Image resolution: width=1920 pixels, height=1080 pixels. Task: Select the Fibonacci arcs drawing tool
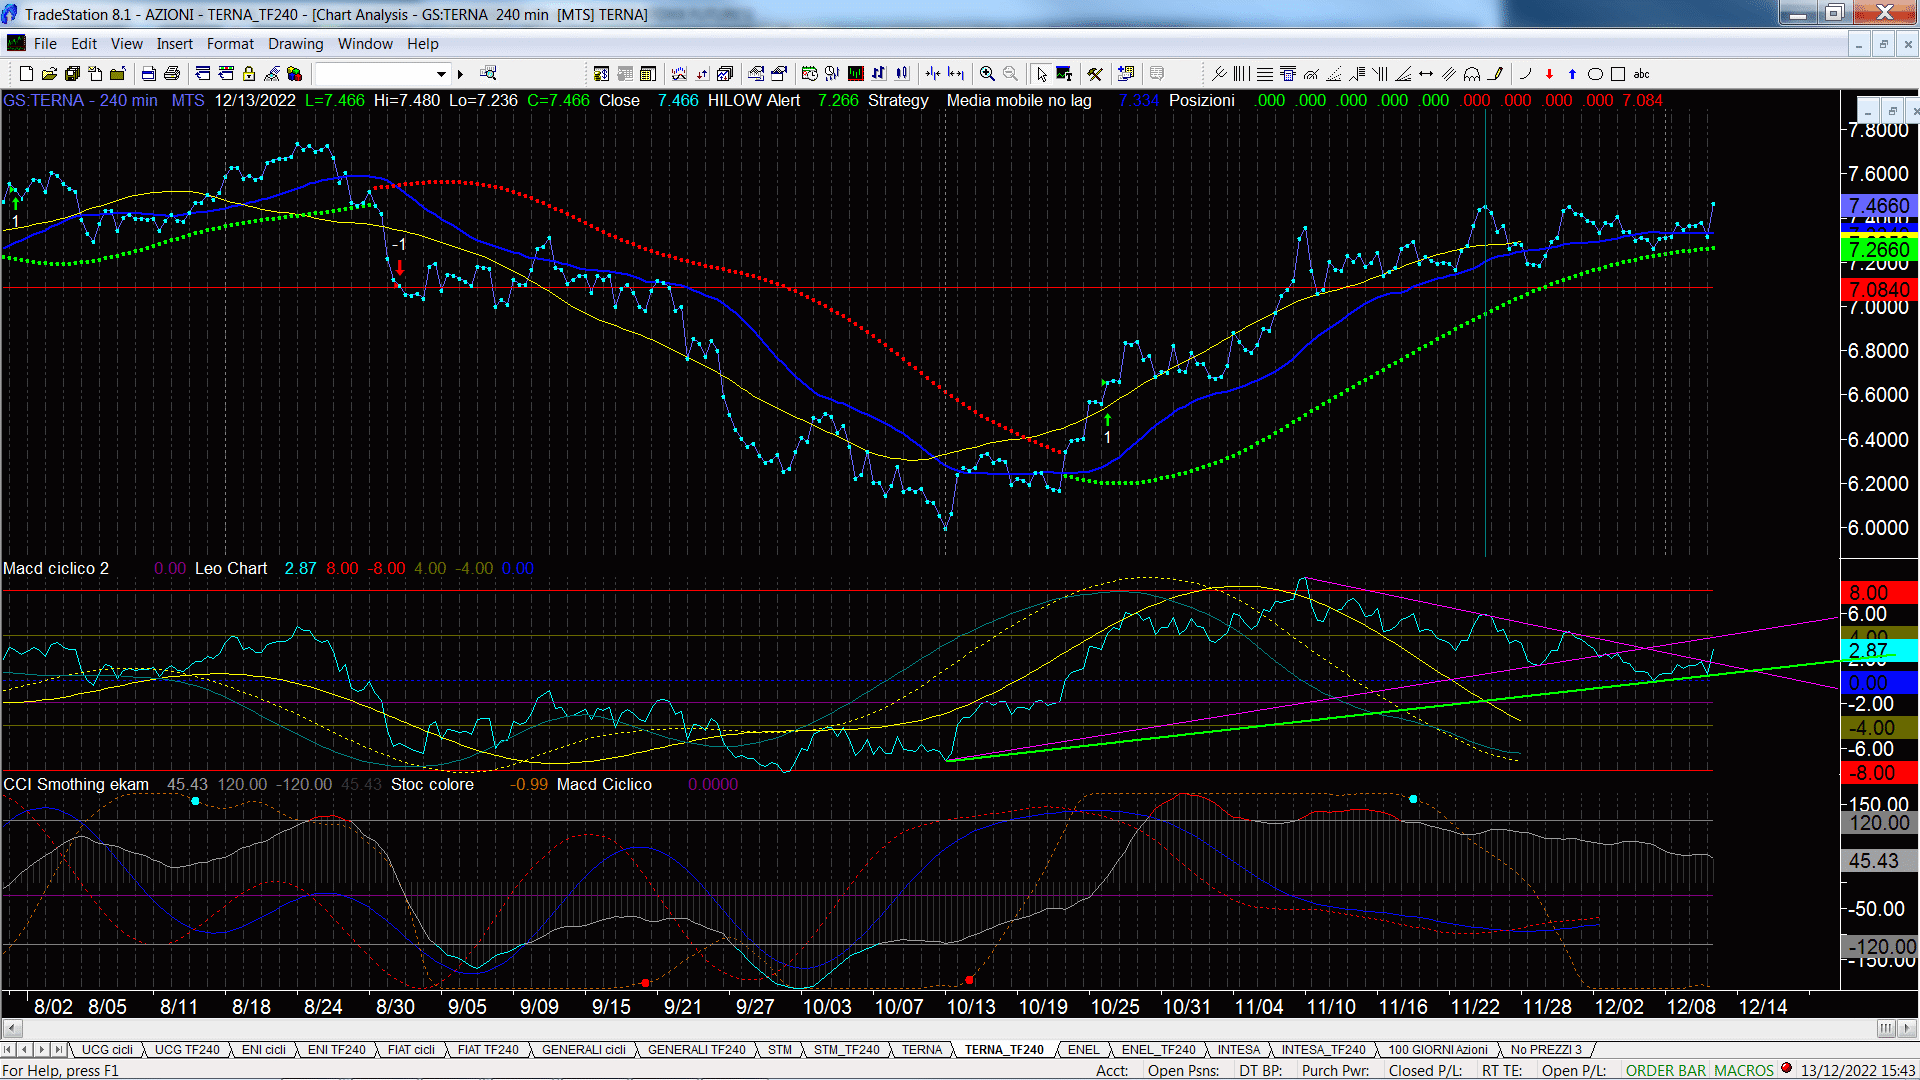[x=1311, y=74]
